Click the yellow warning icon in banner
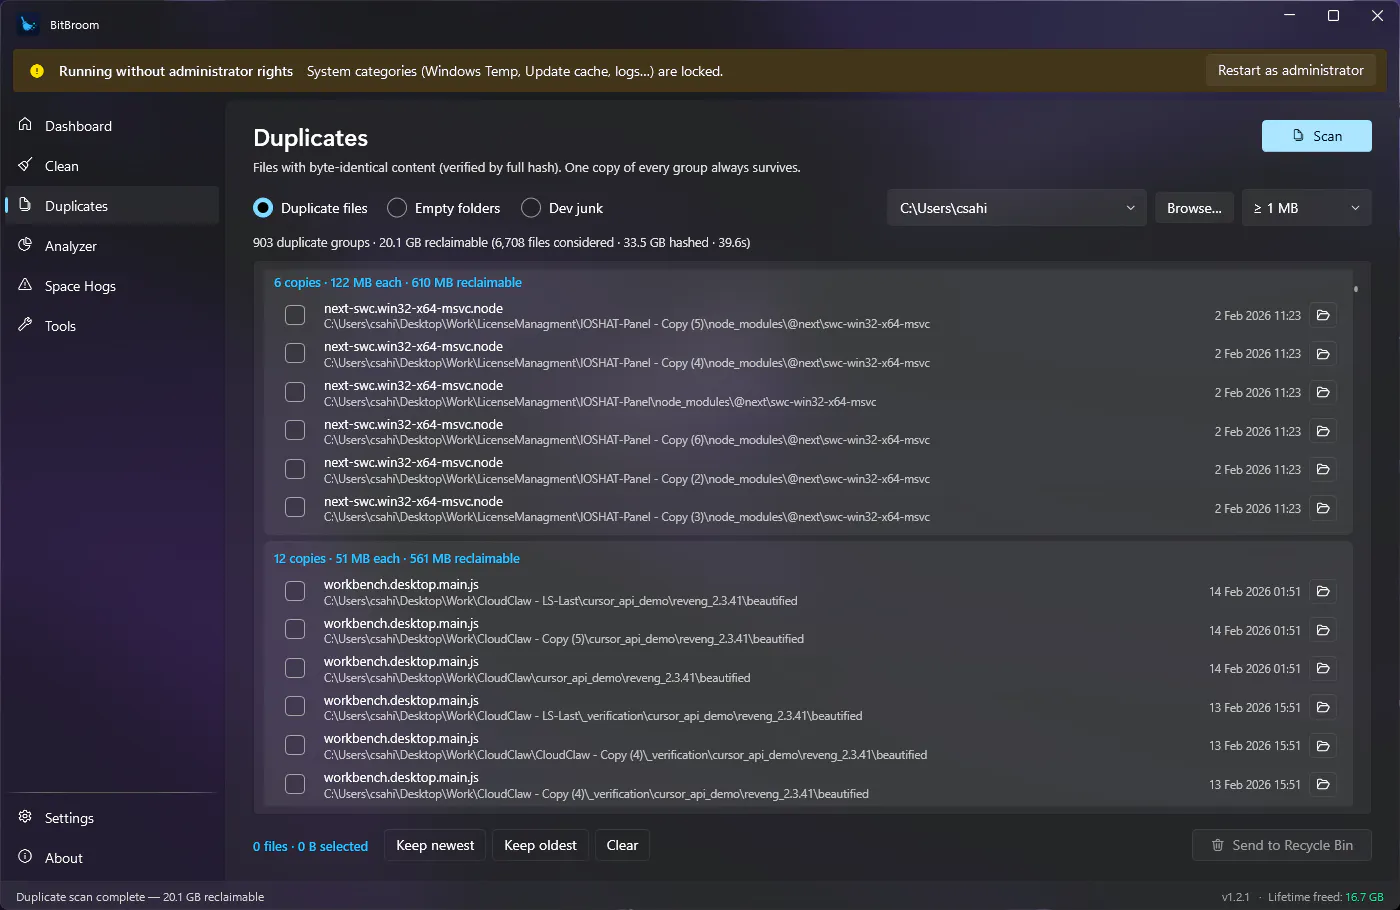The height and width of the screenshot is (910, 1400). [37, 71]
